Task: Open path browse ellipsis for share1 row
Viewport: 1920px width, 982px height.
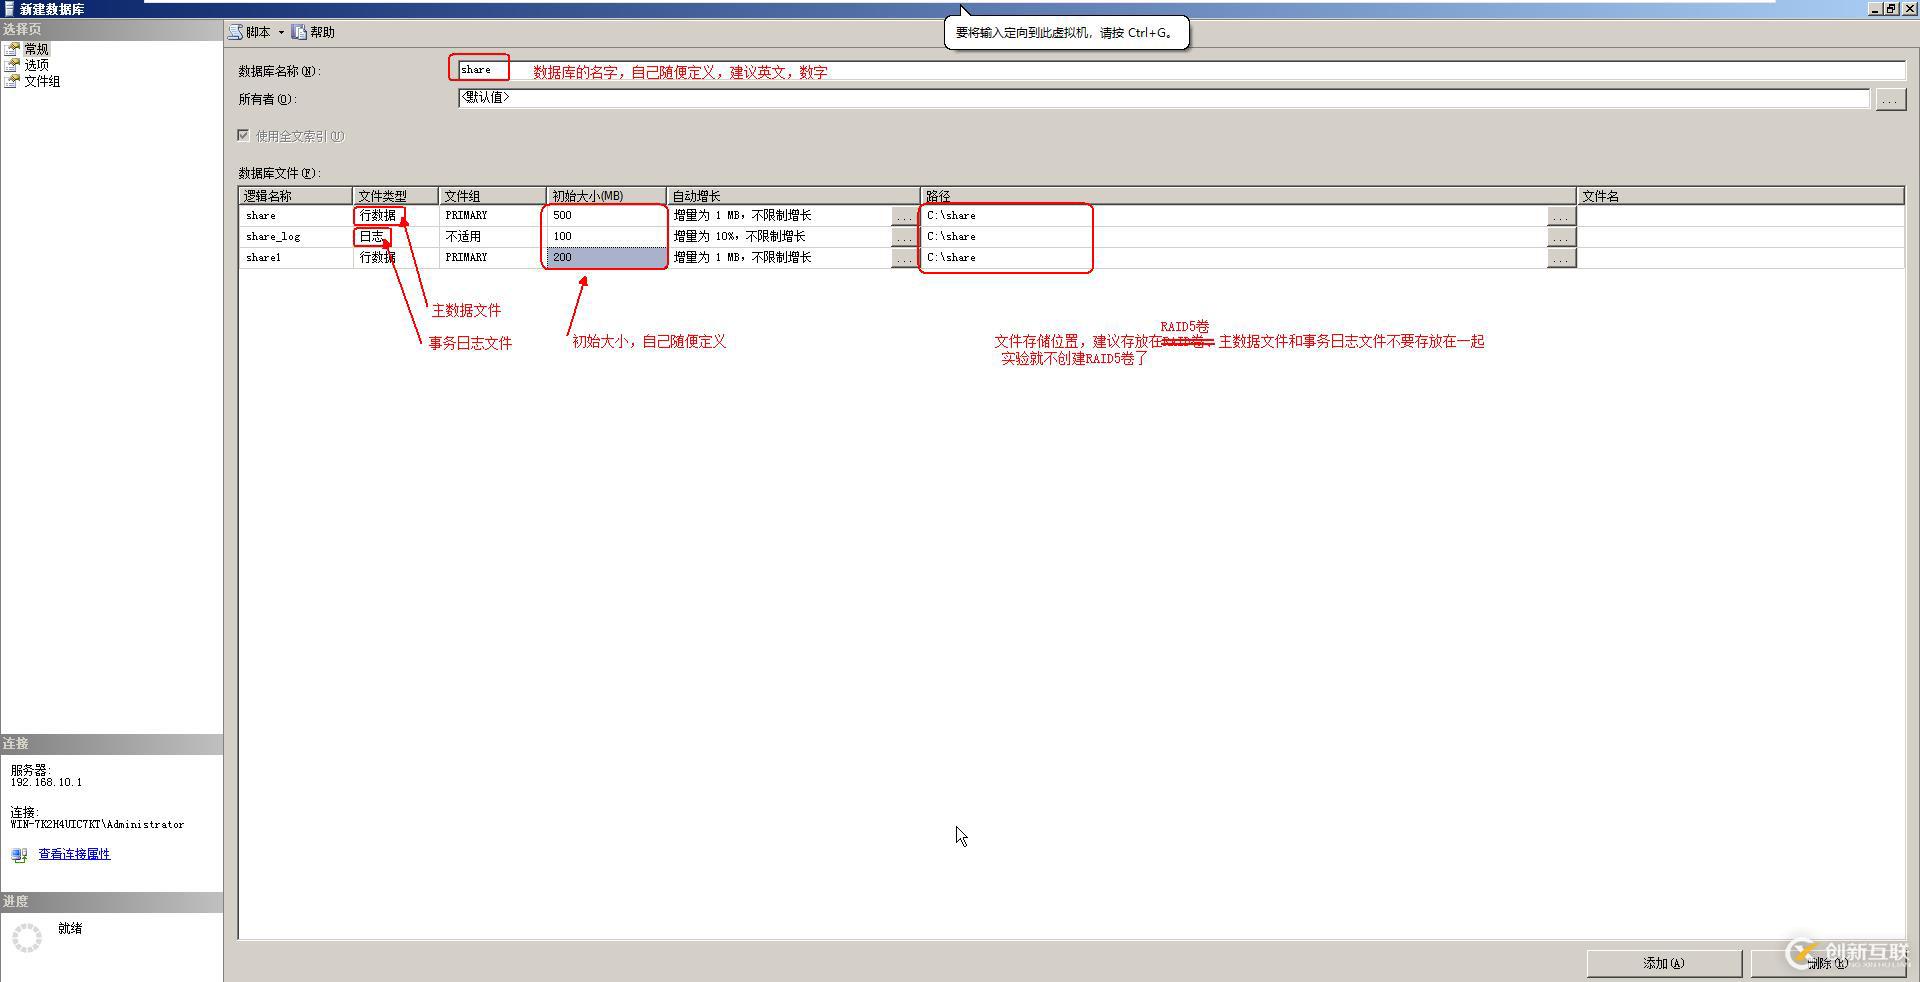Action: tap(1561, 258)
